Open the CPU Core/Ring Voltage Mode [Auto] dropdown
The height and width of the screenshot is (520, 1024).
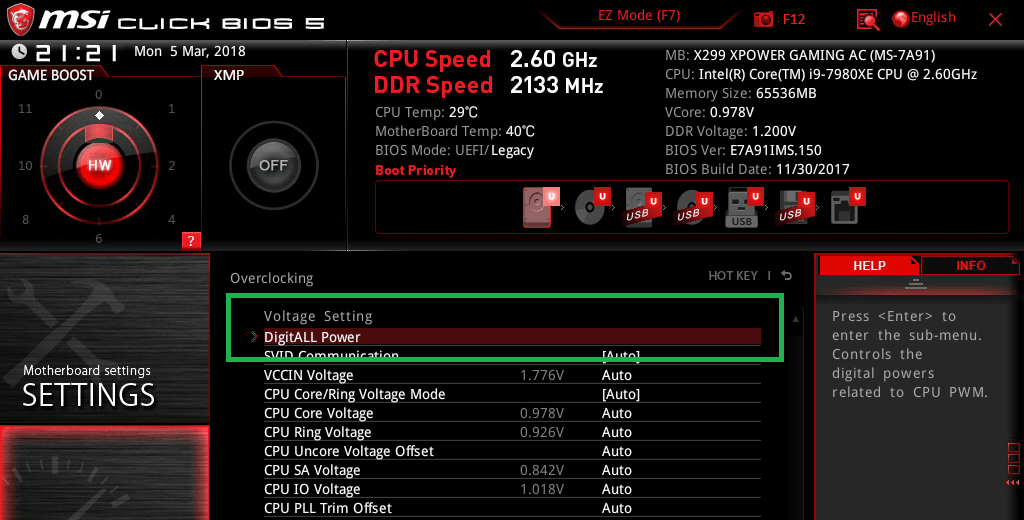point(621,395)
